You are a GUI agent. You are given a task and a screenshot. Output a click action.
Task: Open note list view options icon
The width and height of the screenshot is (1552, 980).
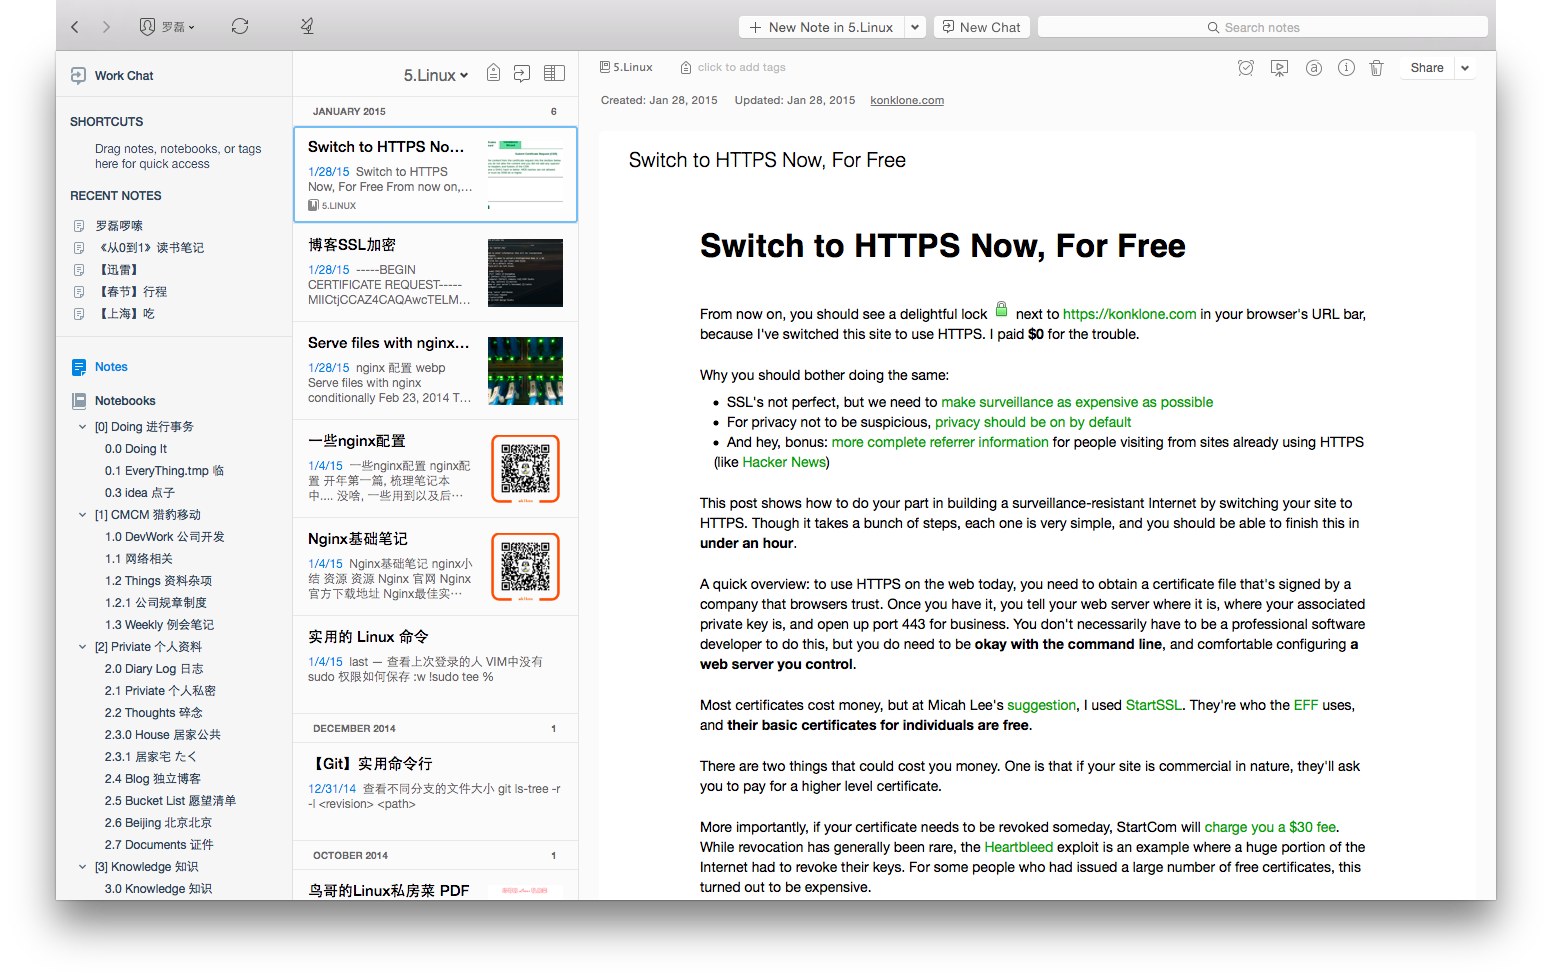(x=554, y=74)
